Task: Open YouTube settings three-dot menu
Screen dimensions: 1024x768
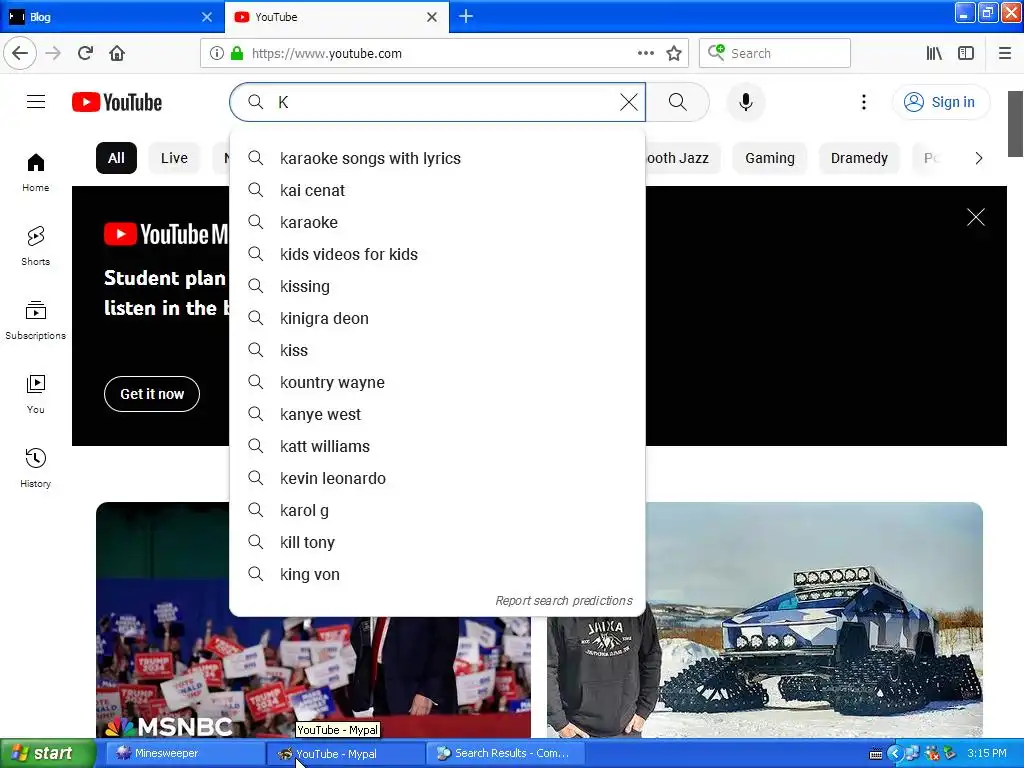Action: [864, 102]
